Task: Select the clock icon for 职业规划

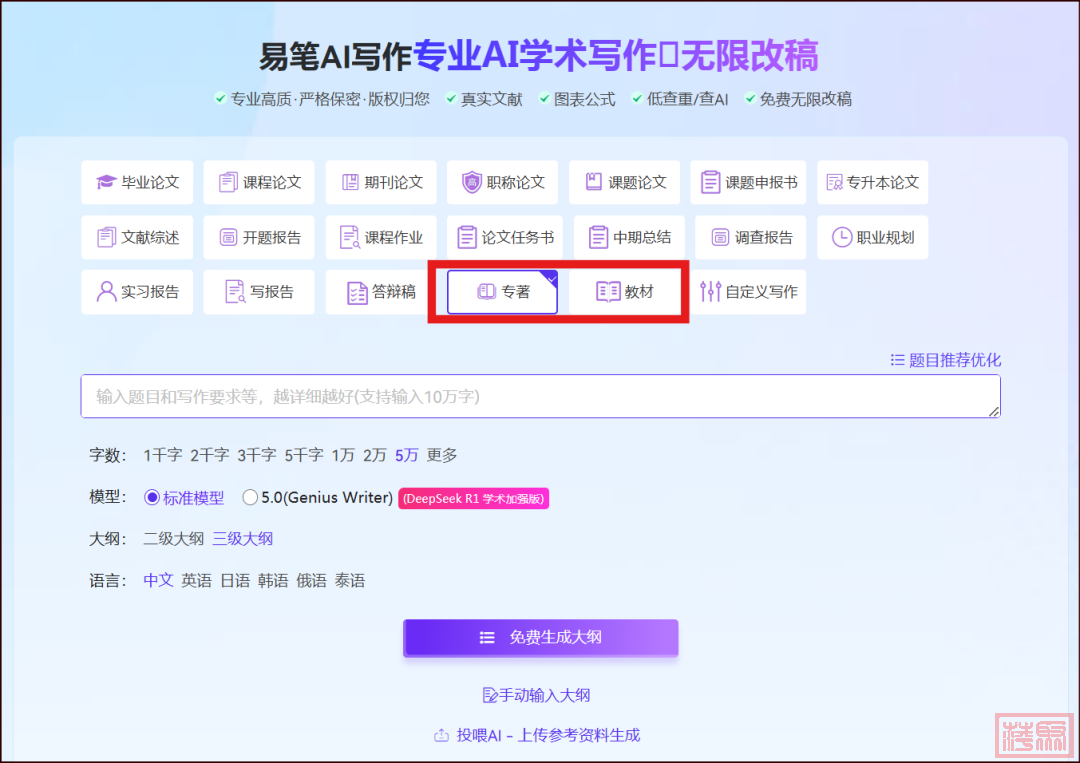Action: pyautogui.click(x=842, y=237)
